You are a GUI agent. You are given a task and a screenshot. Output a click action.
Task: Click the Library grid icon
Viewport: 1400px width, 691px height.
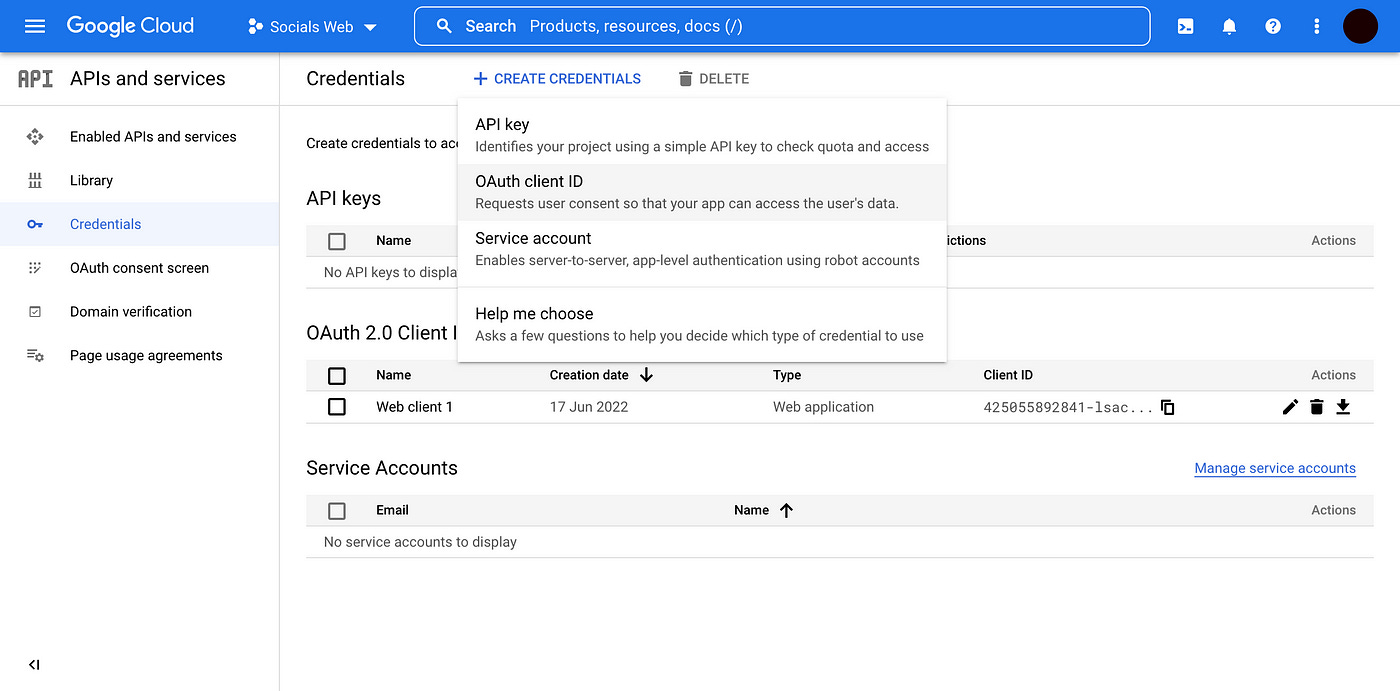(35, 181)
